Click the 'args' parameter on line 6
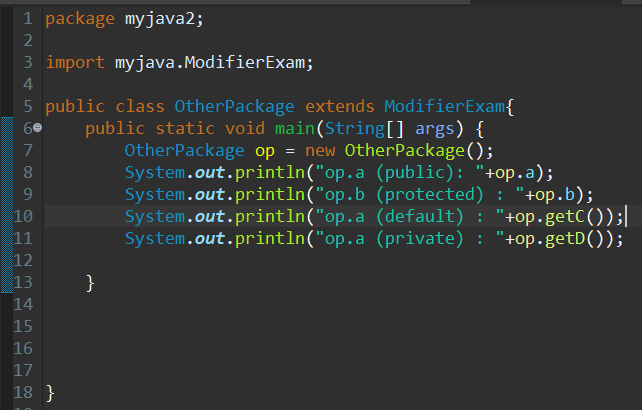This screenshot has width=642, height=410. tap(434, 129)
